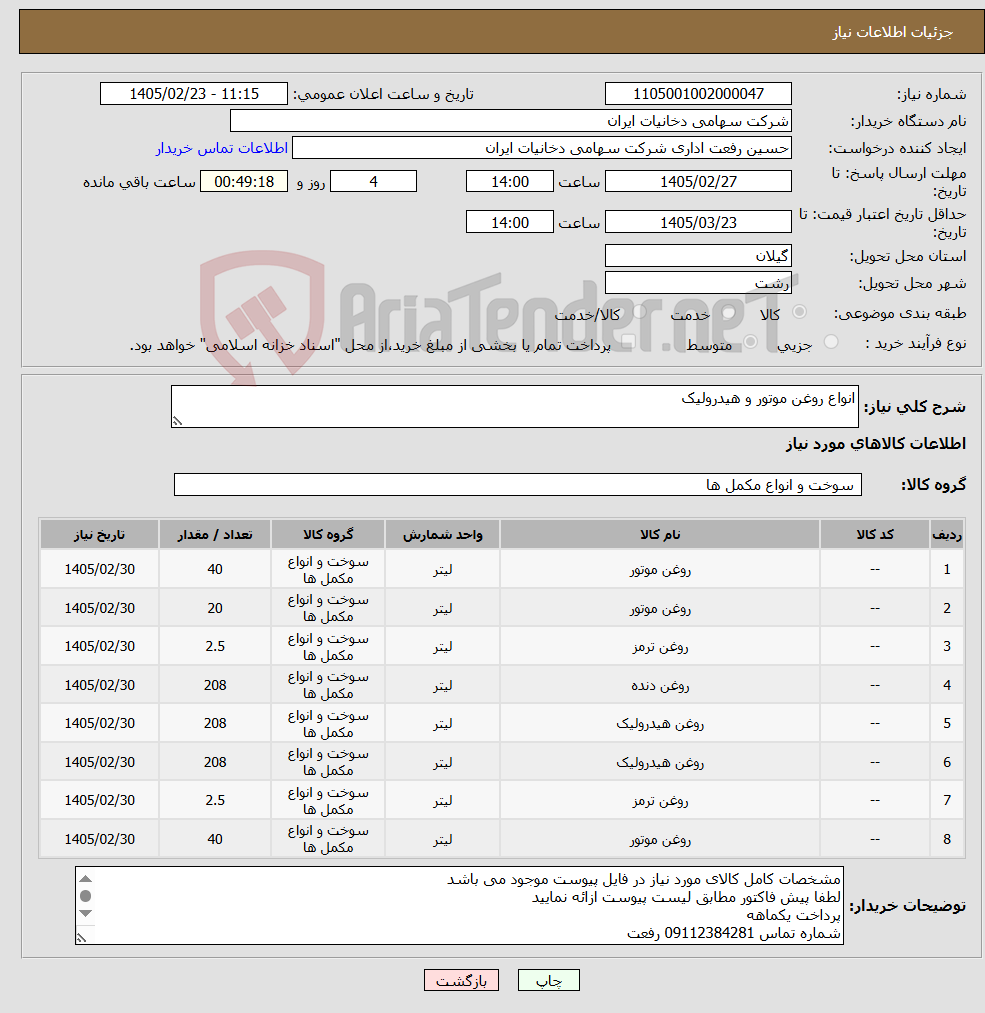Click the بازگشت back button
The height and width of the screenshot is (1013, 985).
461,980
